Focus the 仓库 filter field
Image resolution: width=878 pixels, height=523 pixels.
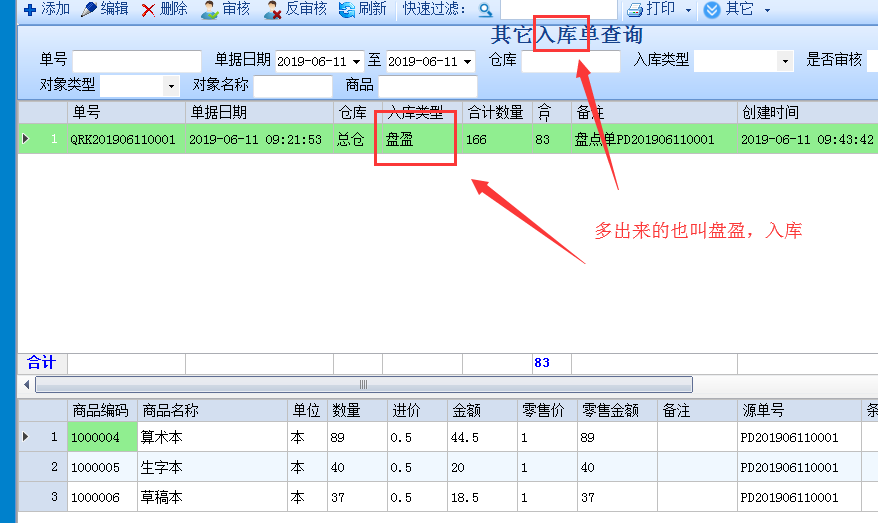pyautogui.click(x=571, y=60)
